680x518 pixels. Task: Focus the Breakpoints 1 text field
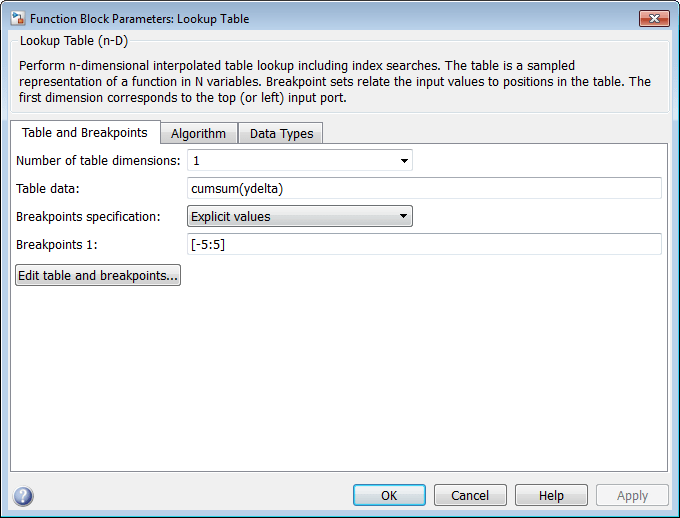click(x=424, y=244)
